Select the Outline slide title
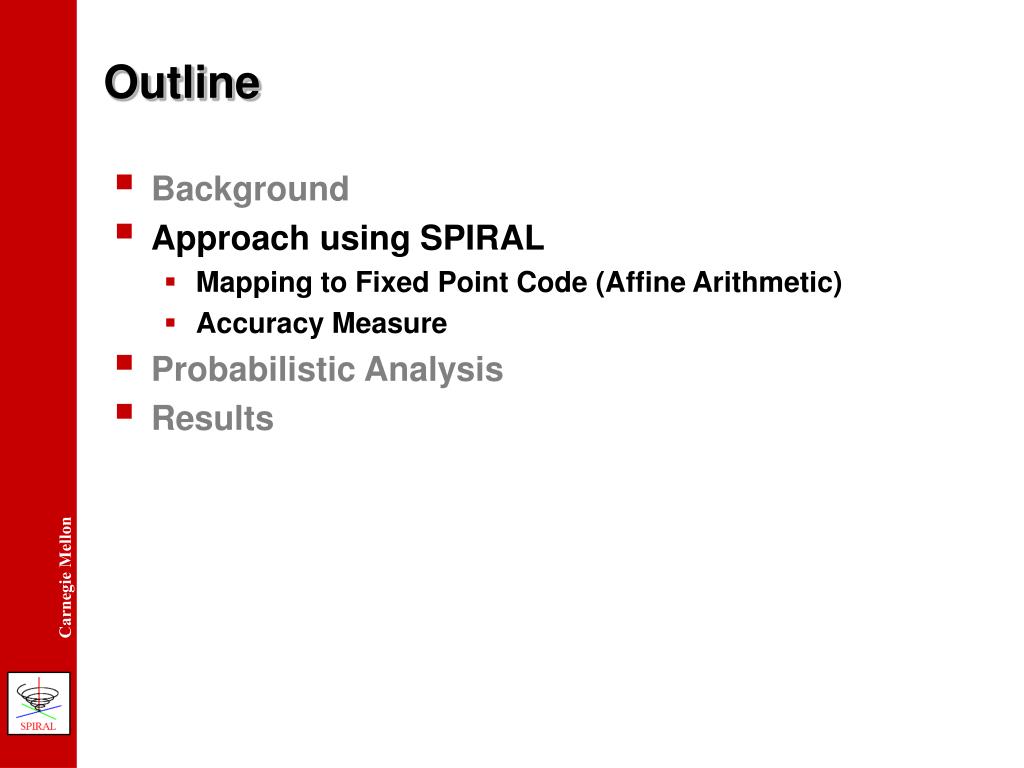The height and width of the screenshot is (768, 1024). pyautogui.click(x=182, y=83)
